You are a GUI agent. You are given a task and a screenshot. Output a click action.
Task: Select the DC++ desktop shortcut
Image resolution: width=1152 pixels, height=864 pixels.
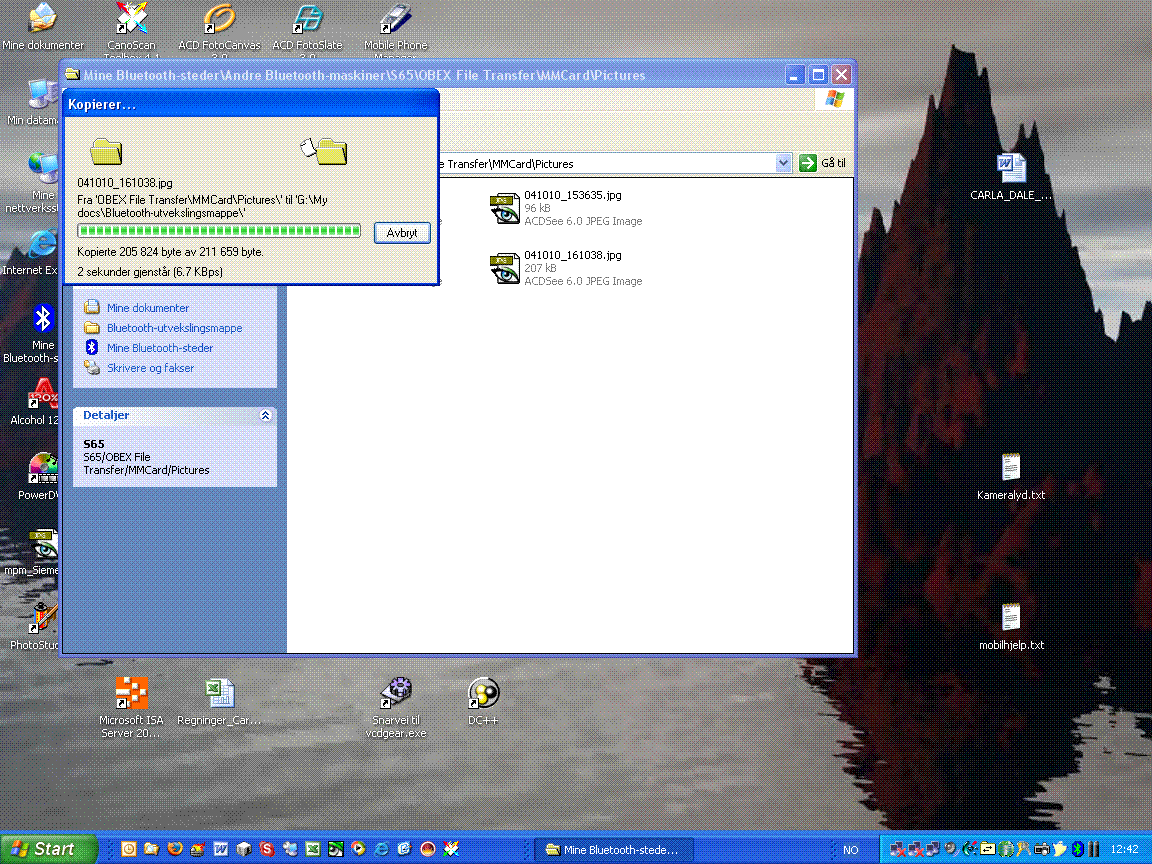coord(483,702)
